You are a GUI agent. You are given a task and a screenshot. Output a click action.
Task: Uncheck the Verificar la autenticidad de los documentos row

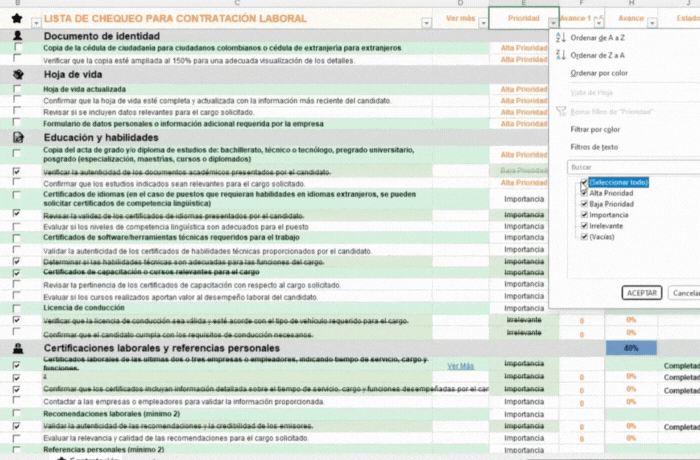(x=17, y=171)
